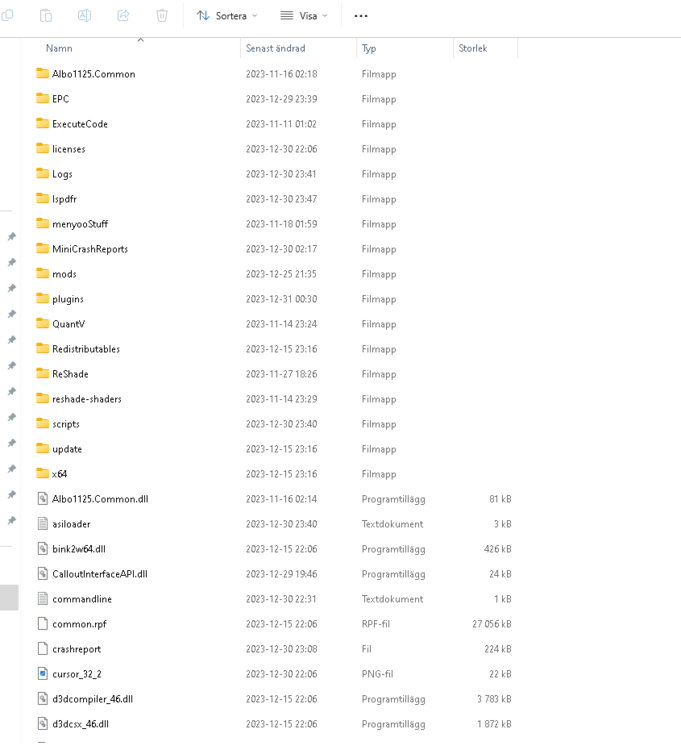The width and height of the screenshot is (681, 750).
Task: Select the licenses folder icon
Action: coord(43,148)
